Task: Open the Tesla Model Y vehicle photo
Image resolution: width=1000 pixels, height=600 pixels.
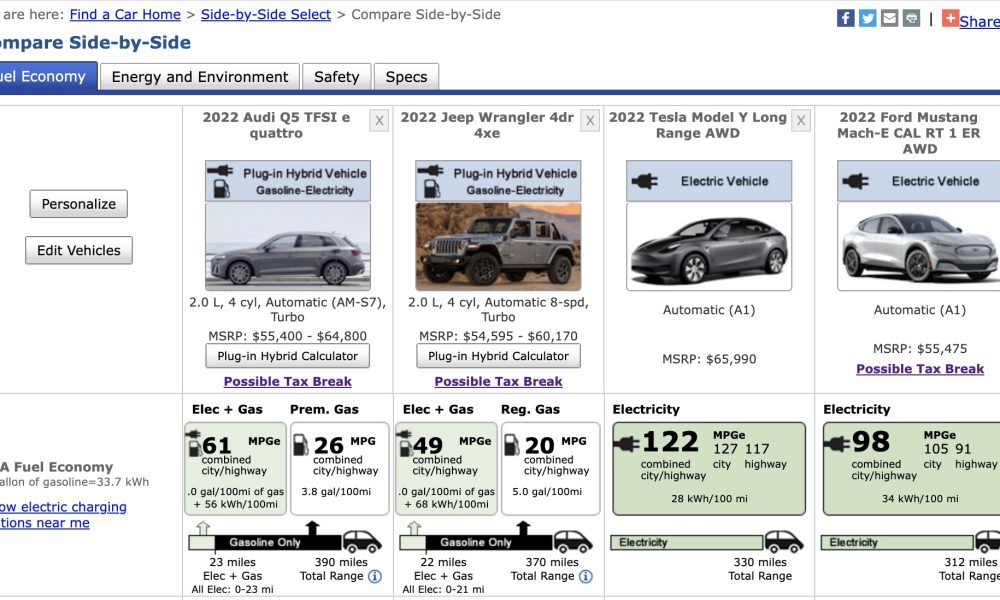Action: click(709, 247)
